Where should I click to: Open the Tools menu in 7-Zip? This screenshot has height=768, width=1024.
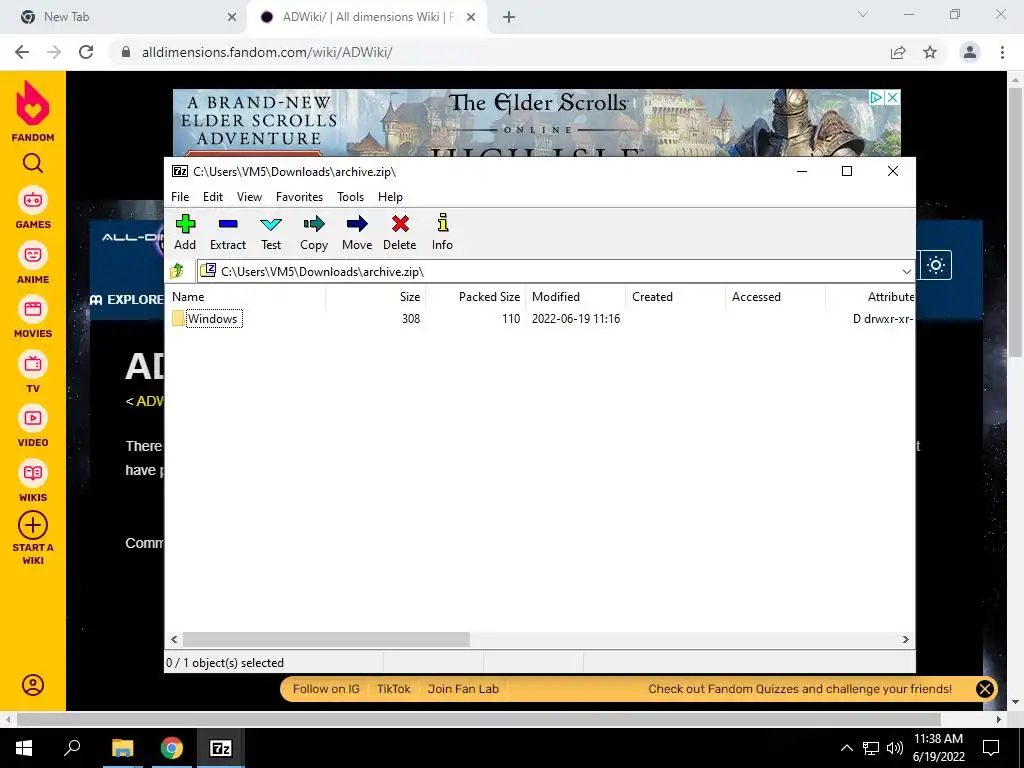coord(350,197)
